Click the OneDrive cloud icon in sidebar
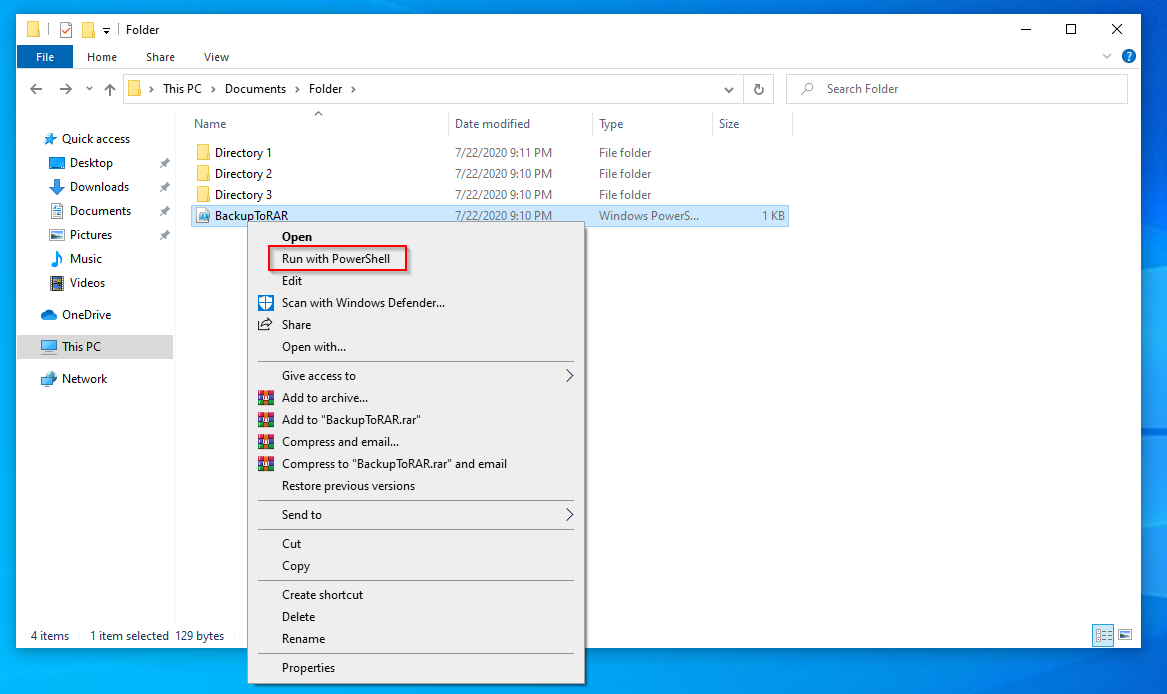This screenshot has height=694, width=1167. (49, 315)
